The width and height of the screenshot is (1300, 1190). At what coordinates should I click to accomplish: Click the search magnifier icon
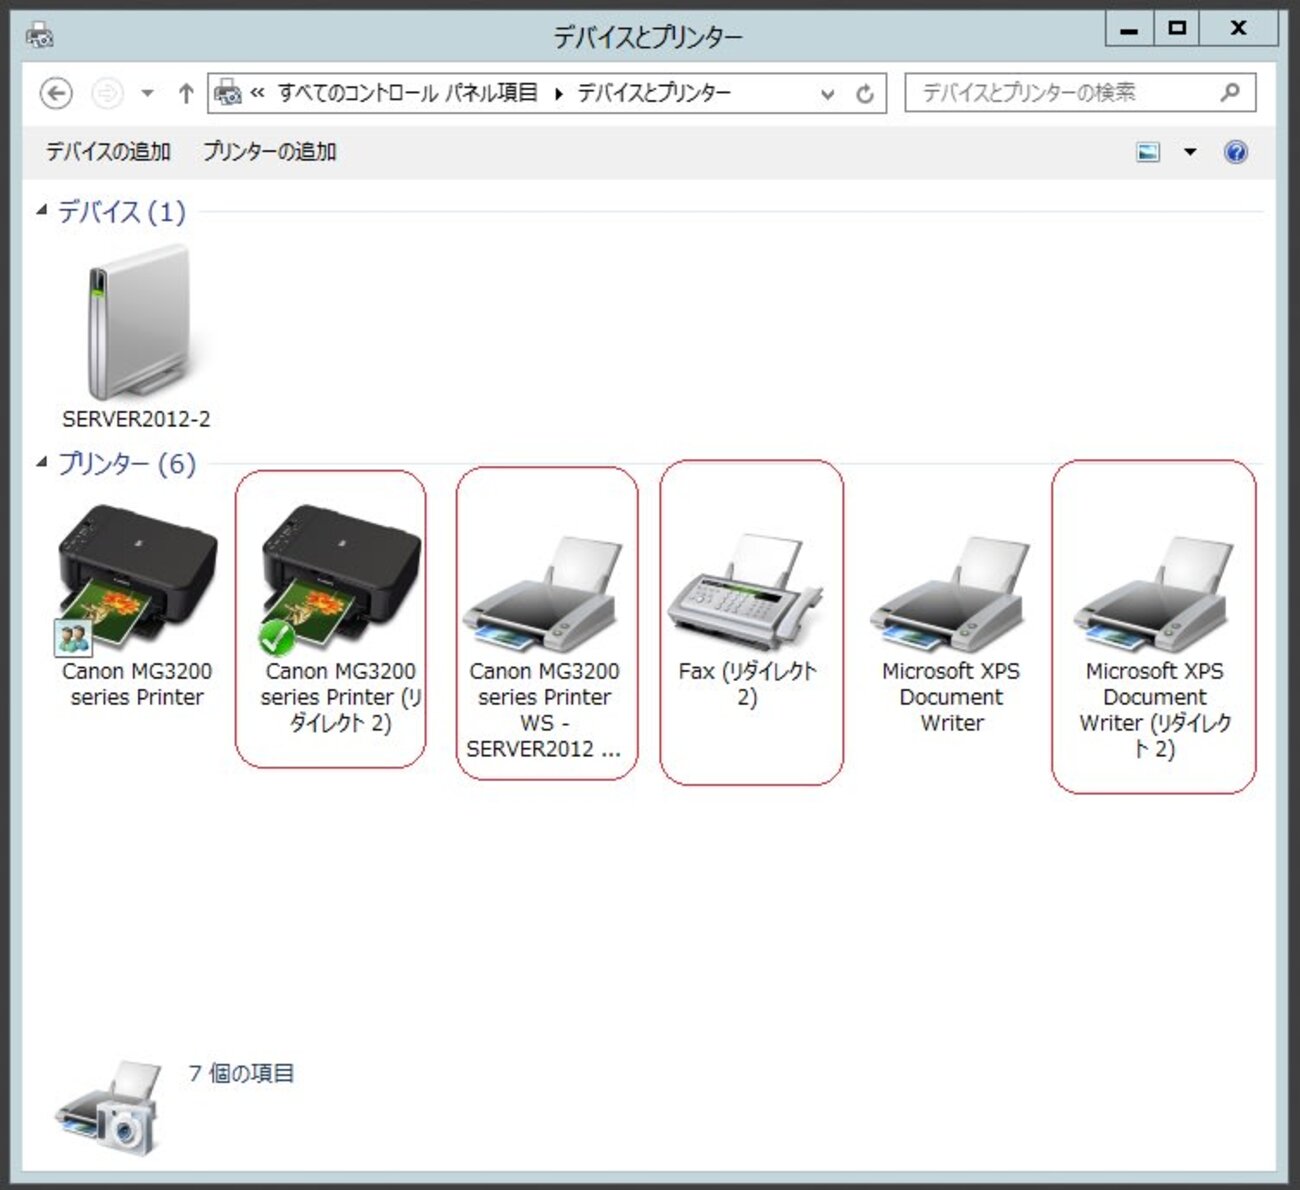(x=1231, y=93)
